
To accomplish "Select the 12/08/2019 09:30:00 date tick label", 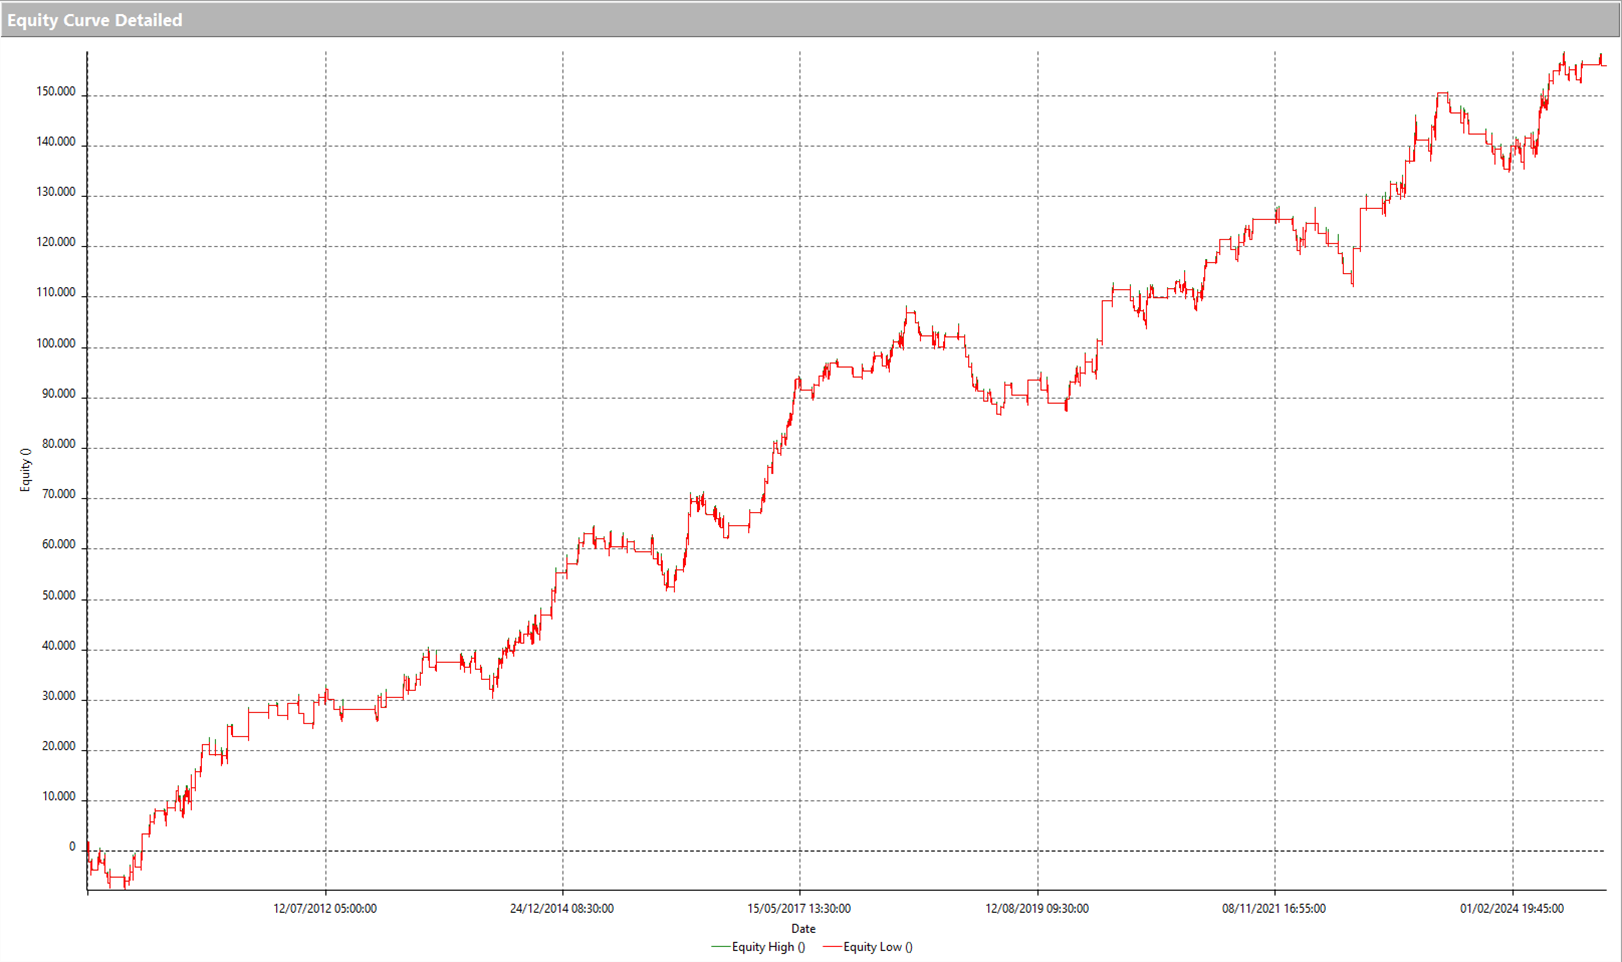I will [x=1037, y=909].
